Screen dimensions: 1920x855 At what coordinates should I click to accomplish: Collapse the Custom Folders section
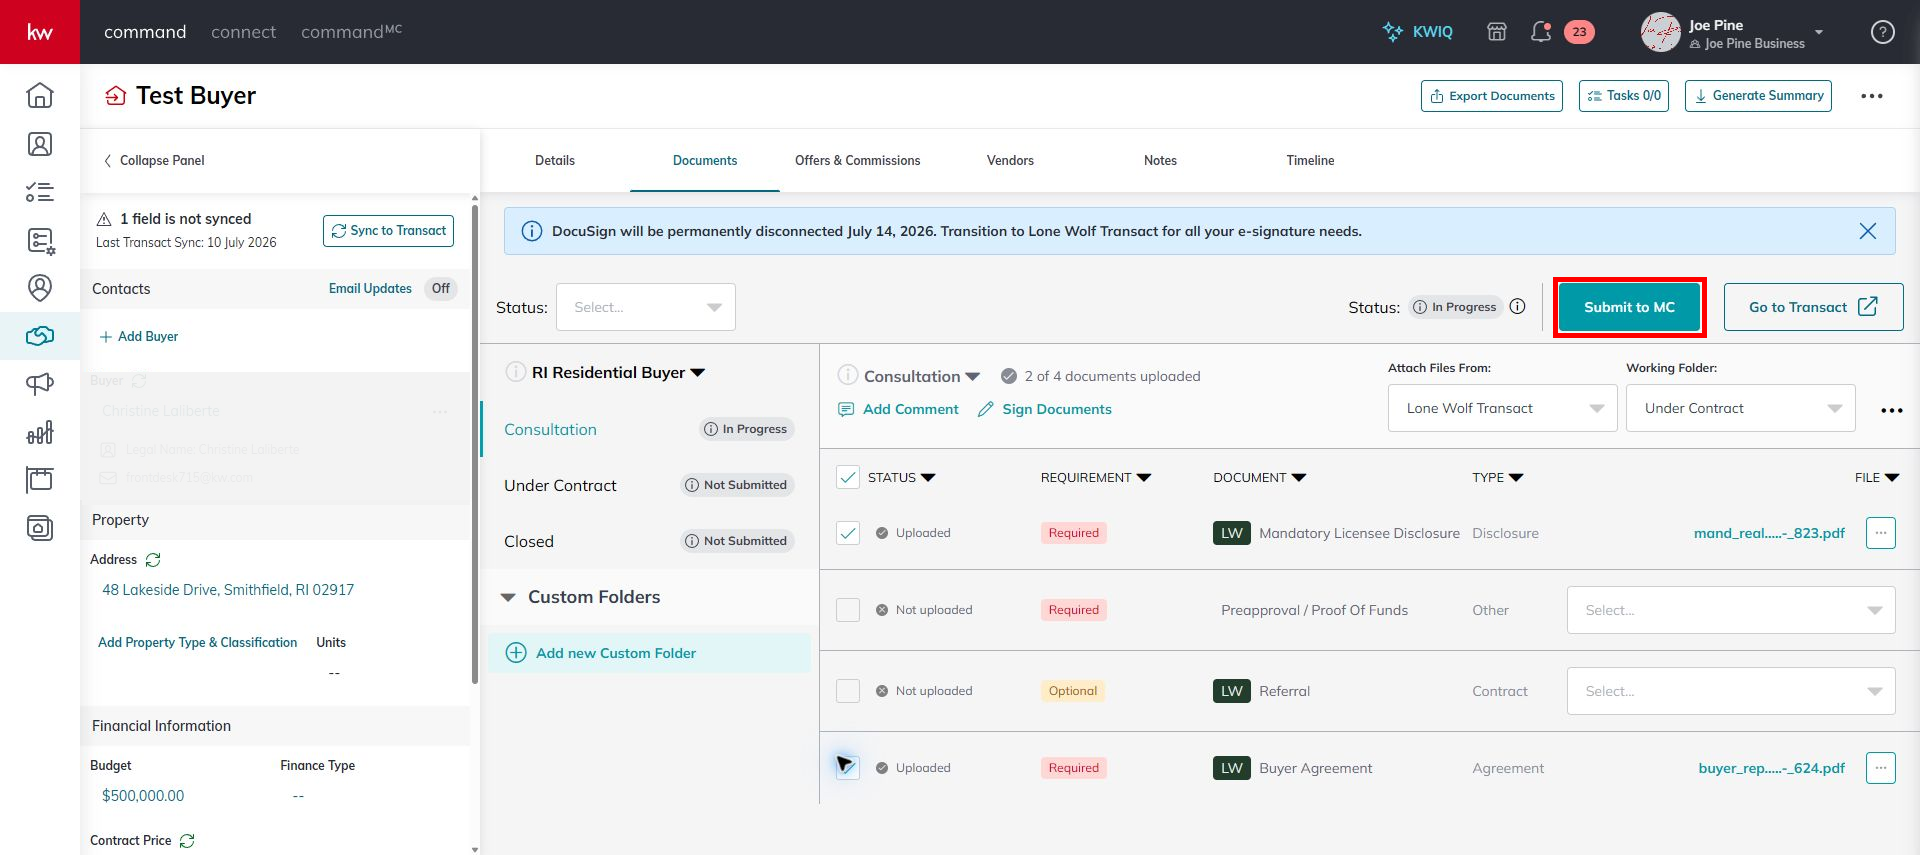pyautogui.click(x=508, y=597)
